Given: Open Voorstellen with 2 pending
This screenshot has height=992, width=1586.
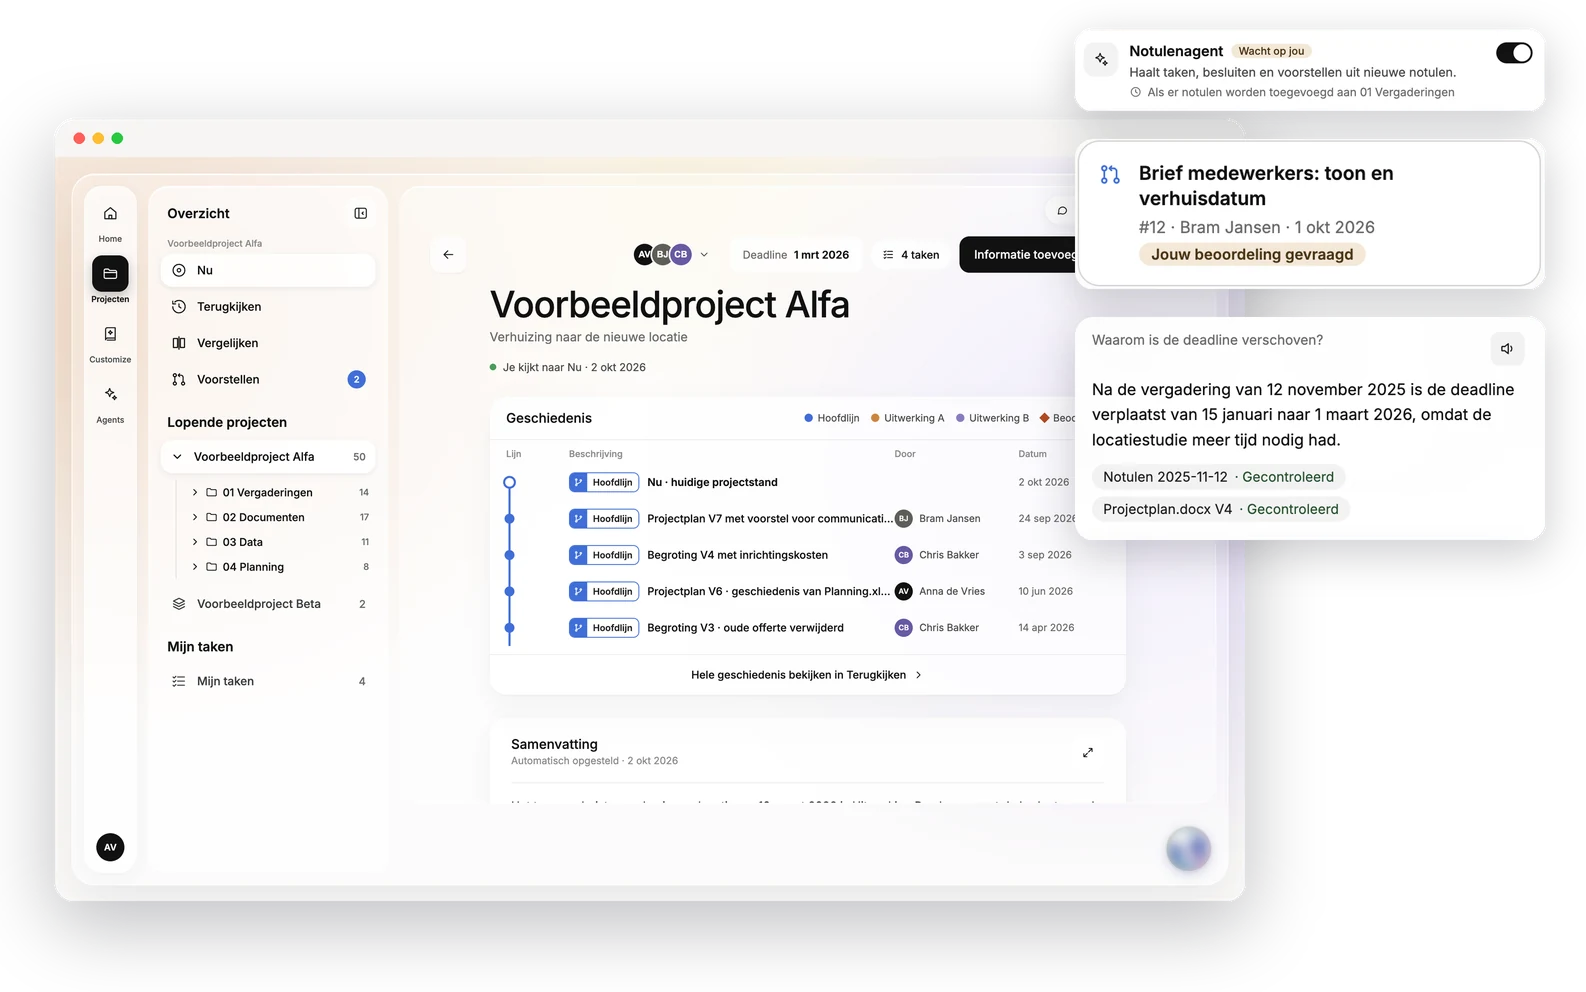Looking at the screenshot, I should click(x=268, y=379).
